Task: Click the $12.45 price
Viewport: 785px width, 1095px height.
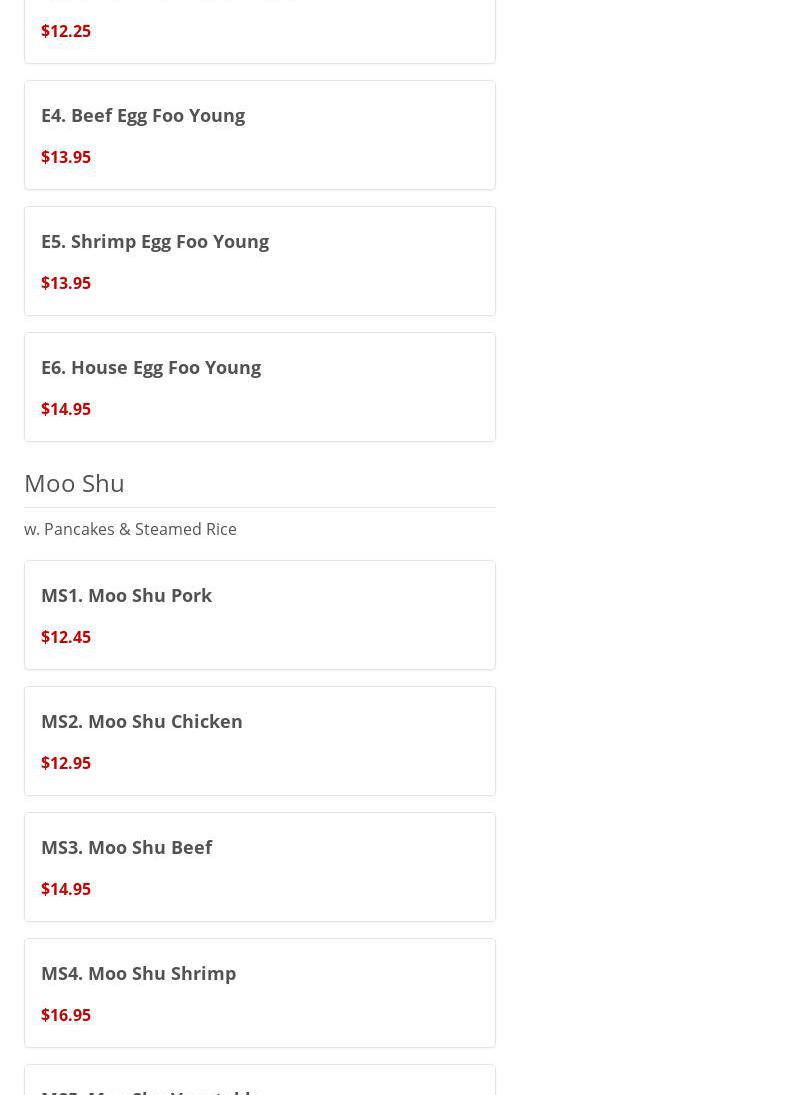Action: click(66, 637)
